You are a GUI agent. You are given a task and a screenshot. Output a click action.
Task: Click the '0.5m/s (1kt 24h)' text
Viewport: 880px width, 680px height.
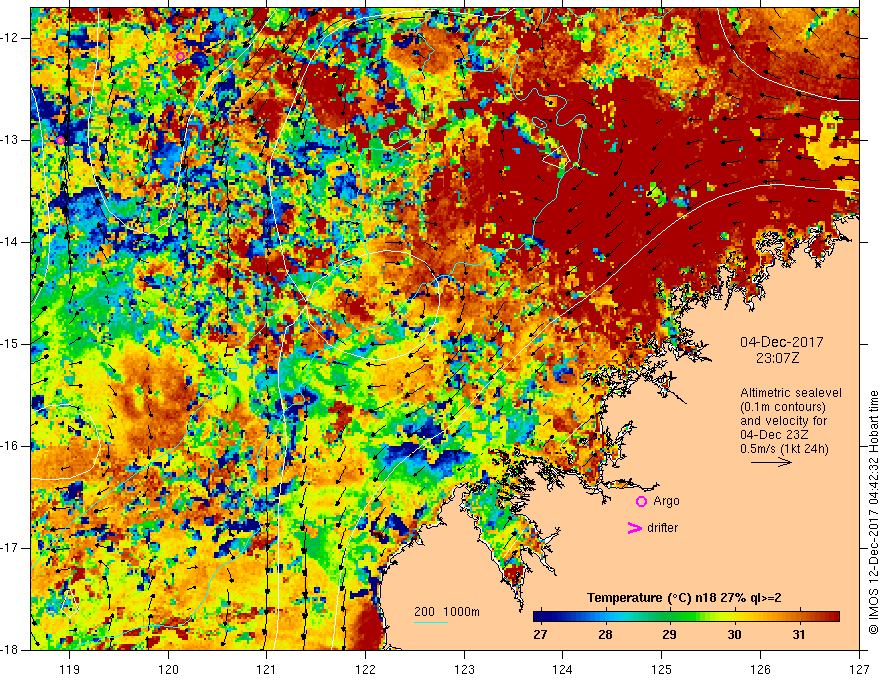pos(784,449)
